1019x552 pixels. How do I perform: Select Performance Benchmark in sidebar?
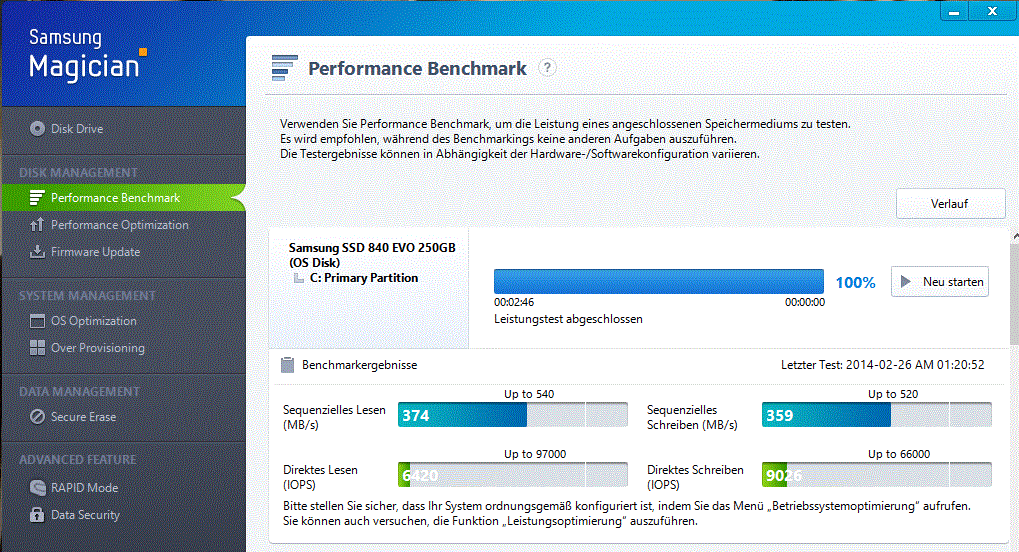click(123, 198)
